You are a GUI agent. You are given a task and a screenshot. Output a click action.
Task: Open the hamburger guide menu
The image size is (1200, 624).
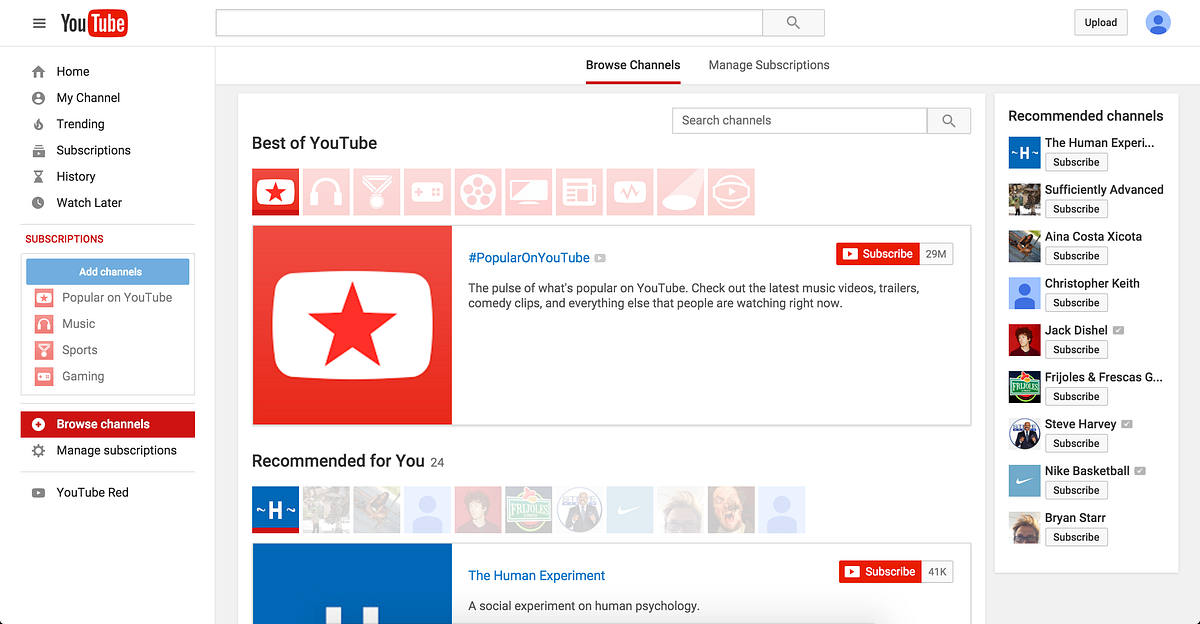39,23
